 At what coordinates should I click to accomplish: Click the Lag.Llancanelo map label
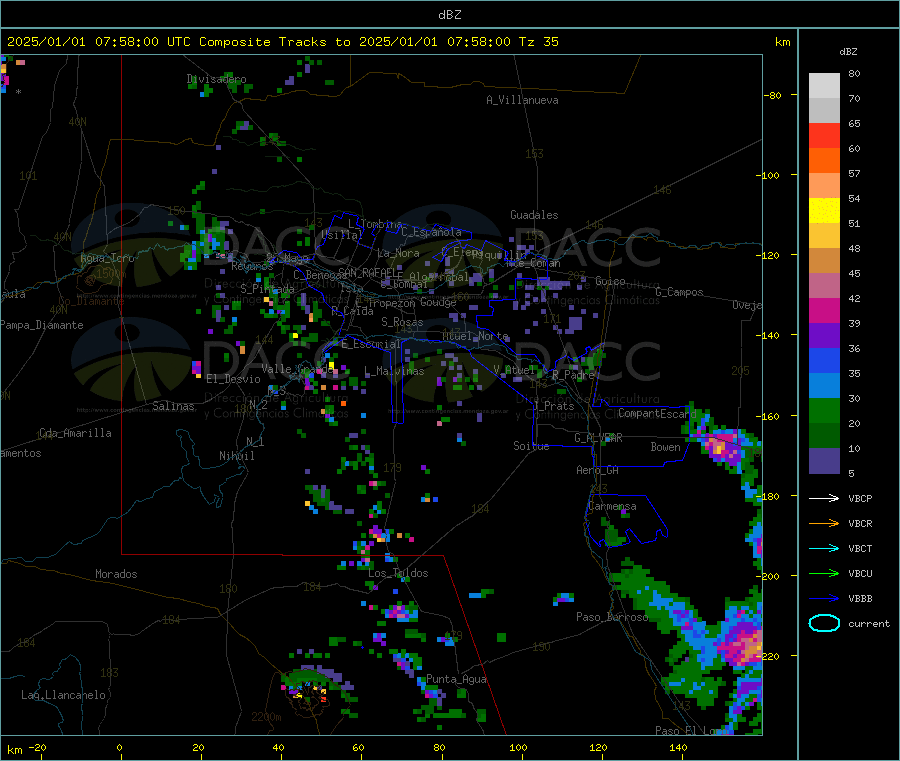tap(63, 695)
